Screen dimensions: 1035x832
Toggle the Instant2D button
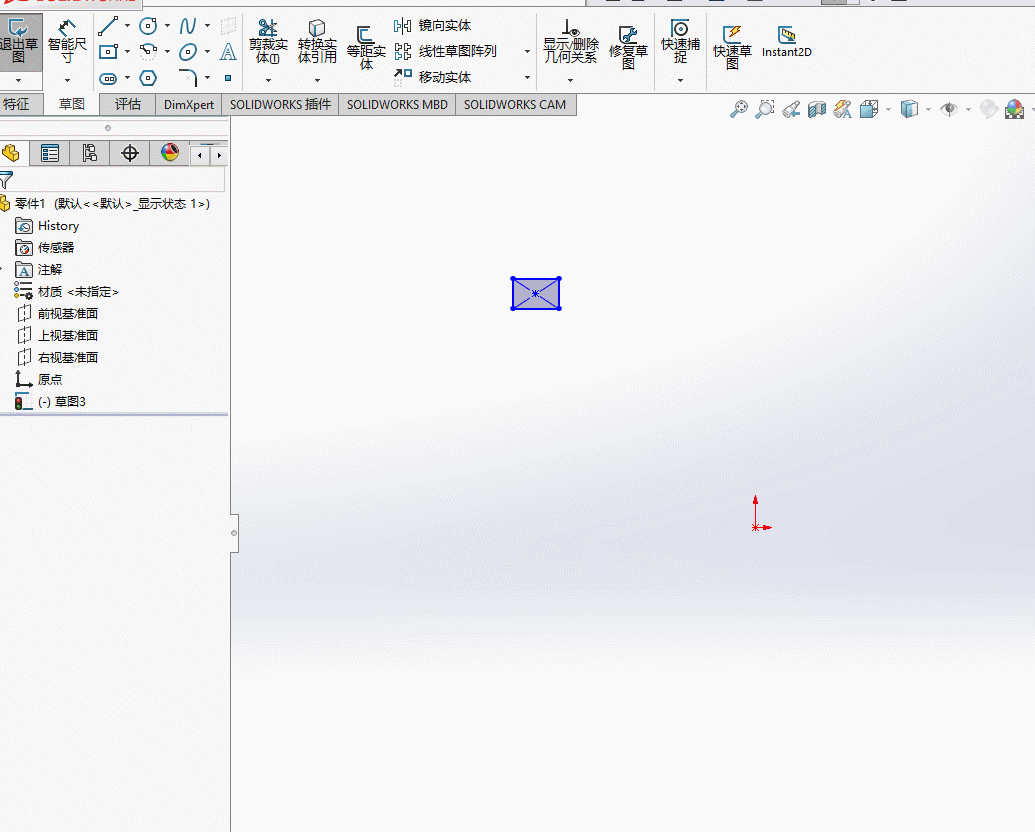[x=786, y=42]
